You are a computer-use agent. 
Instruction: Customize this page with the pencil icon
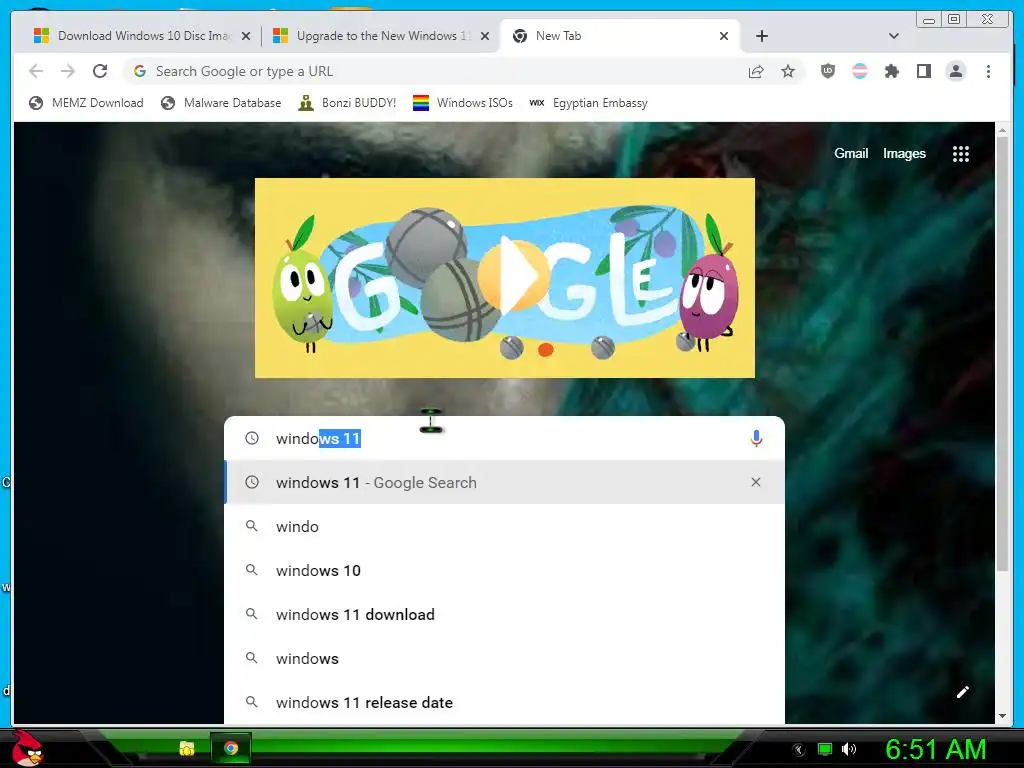963,692
